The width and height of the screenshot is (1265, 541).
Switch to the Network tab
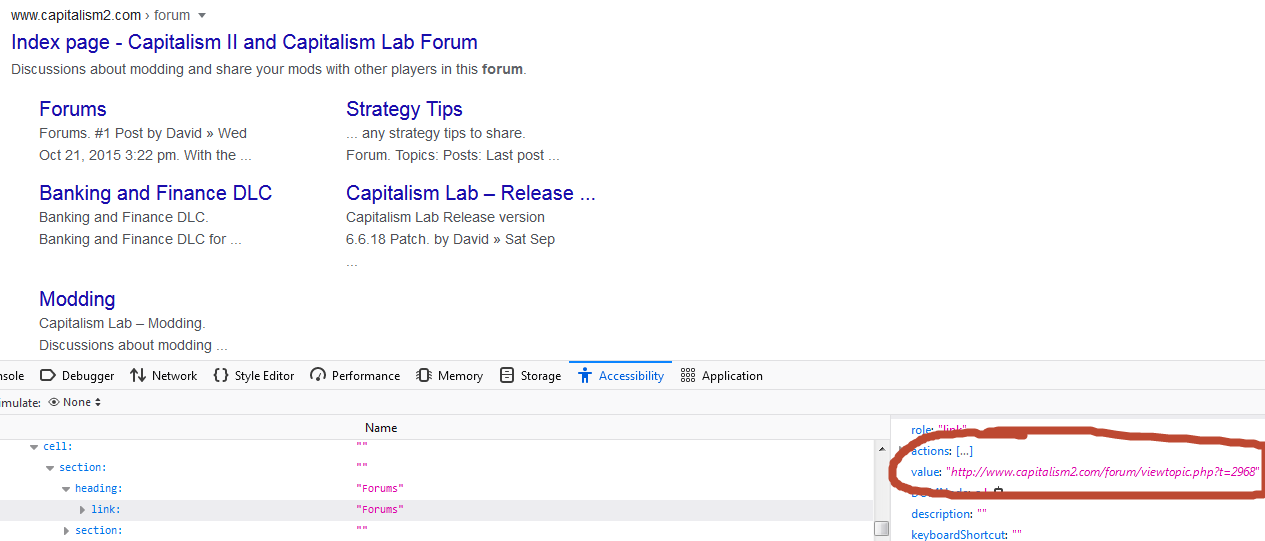coord(164,376)
